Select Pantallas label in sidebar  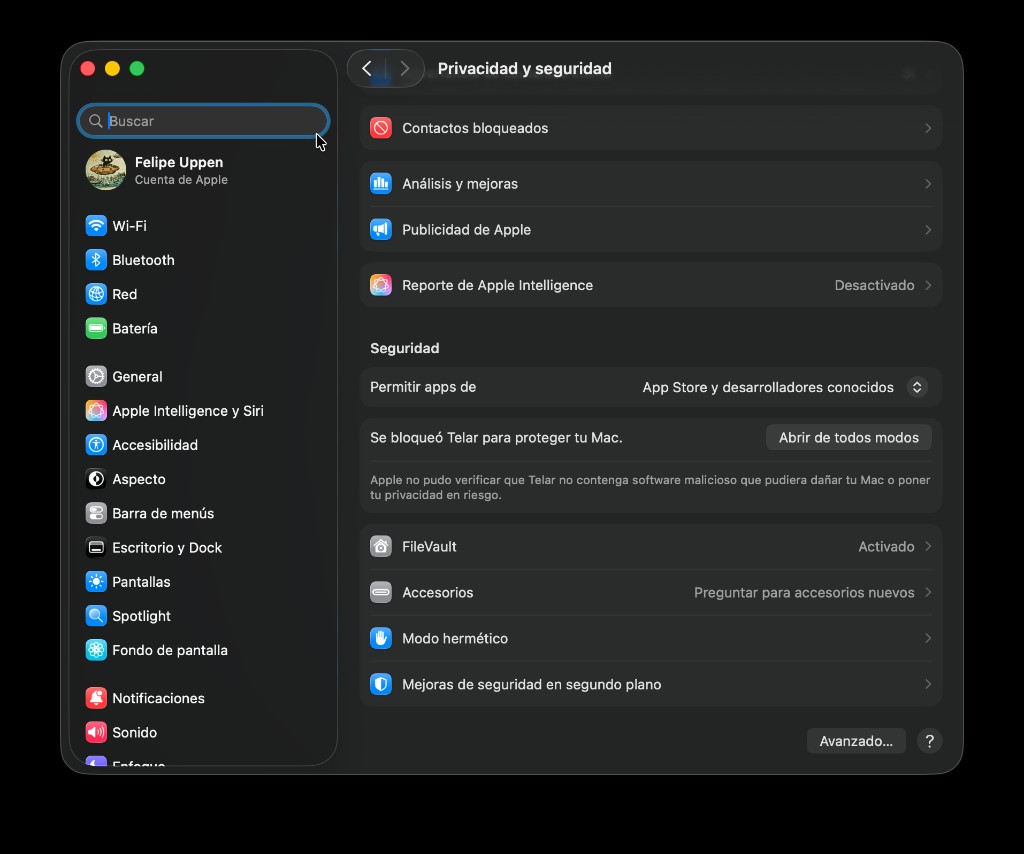pos(141,582)
